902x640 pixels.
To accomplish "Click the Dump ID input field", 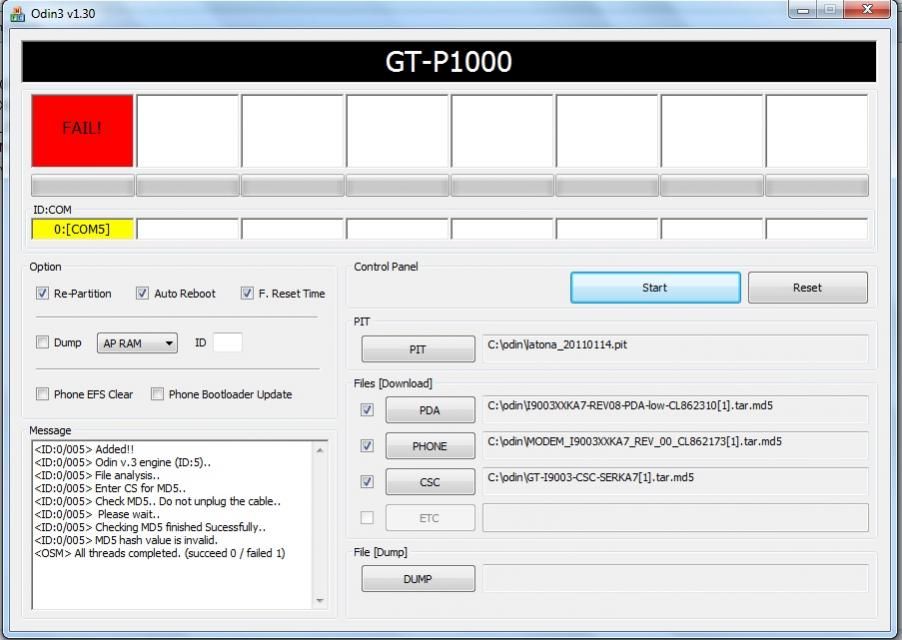I will (228, 343).
